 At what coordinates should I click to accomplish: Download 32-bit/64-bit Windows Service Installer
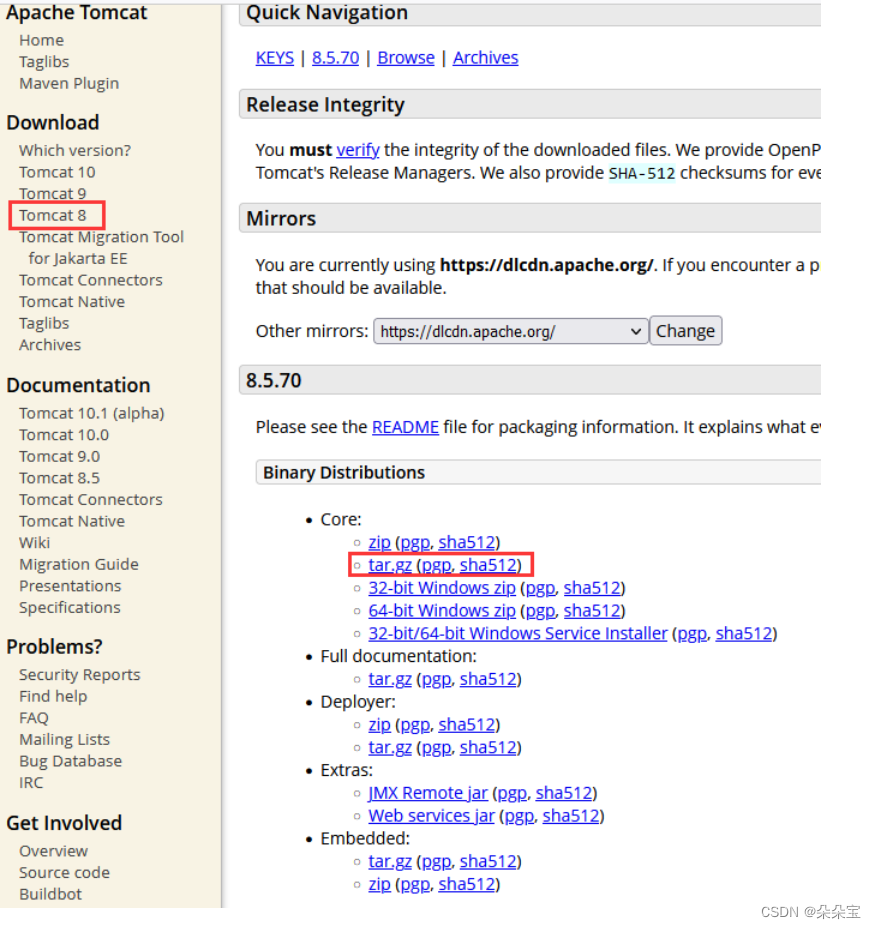[518, 633]
